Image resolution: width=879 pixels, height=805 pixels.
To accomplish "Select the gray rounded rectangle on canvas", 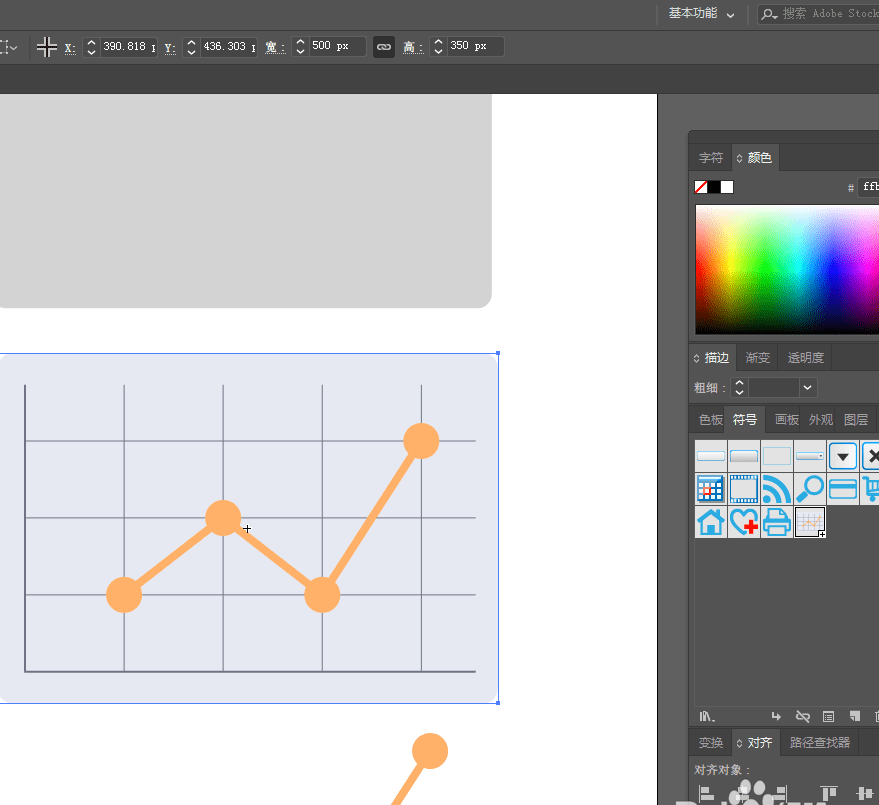I will tap(246, 201).
